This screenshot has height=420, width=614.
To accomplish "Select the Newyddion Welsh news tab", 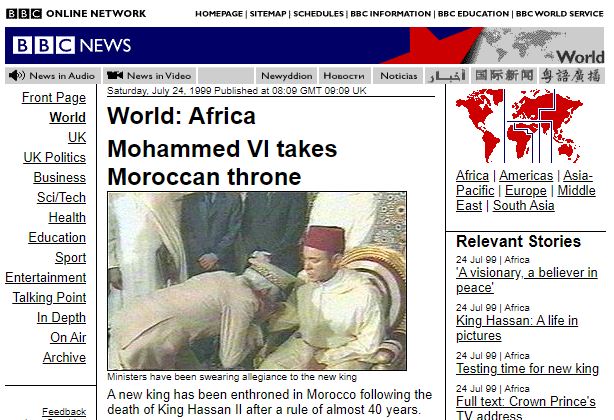I will tap(287, 76).
